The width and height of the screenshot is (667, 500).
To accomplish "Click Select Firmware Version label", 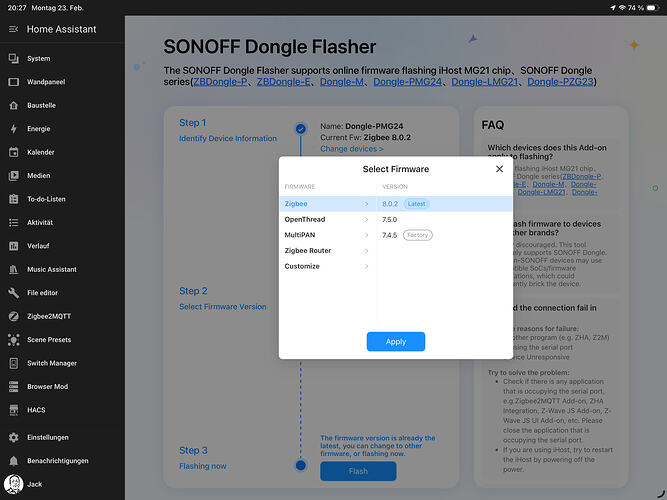I will coord(222,307).
